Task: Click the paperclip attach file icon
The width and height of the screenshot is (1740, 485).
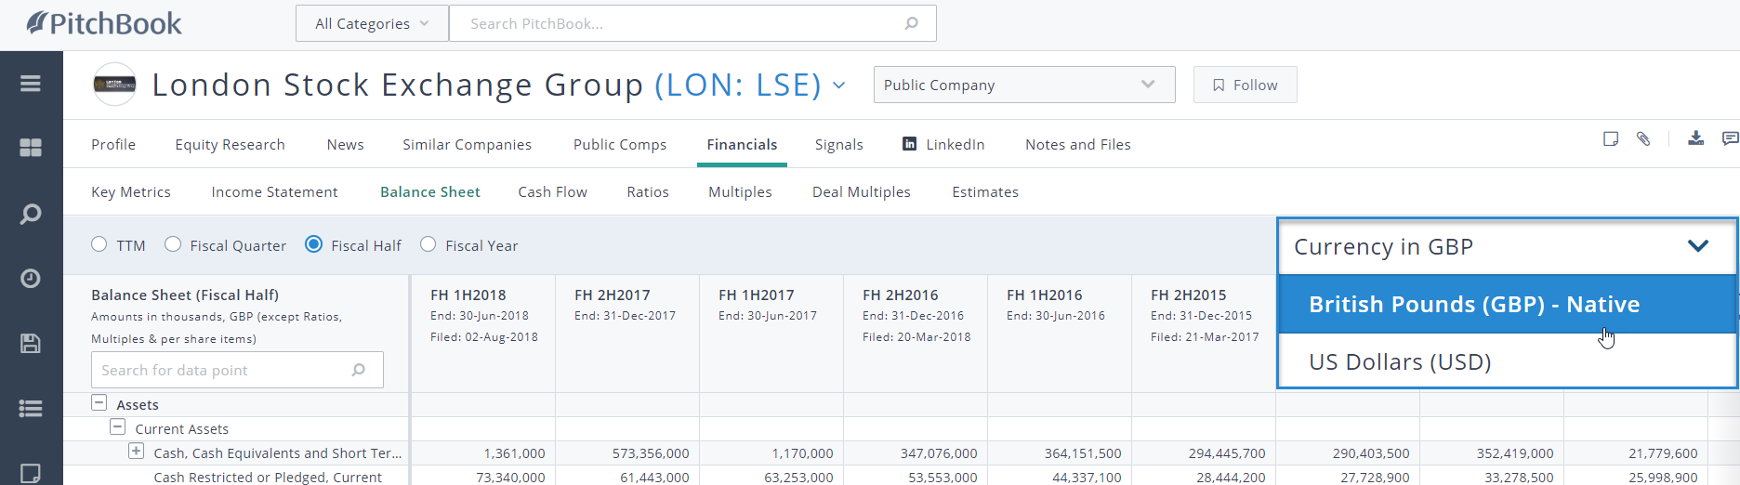Action: click(1643, 139)
